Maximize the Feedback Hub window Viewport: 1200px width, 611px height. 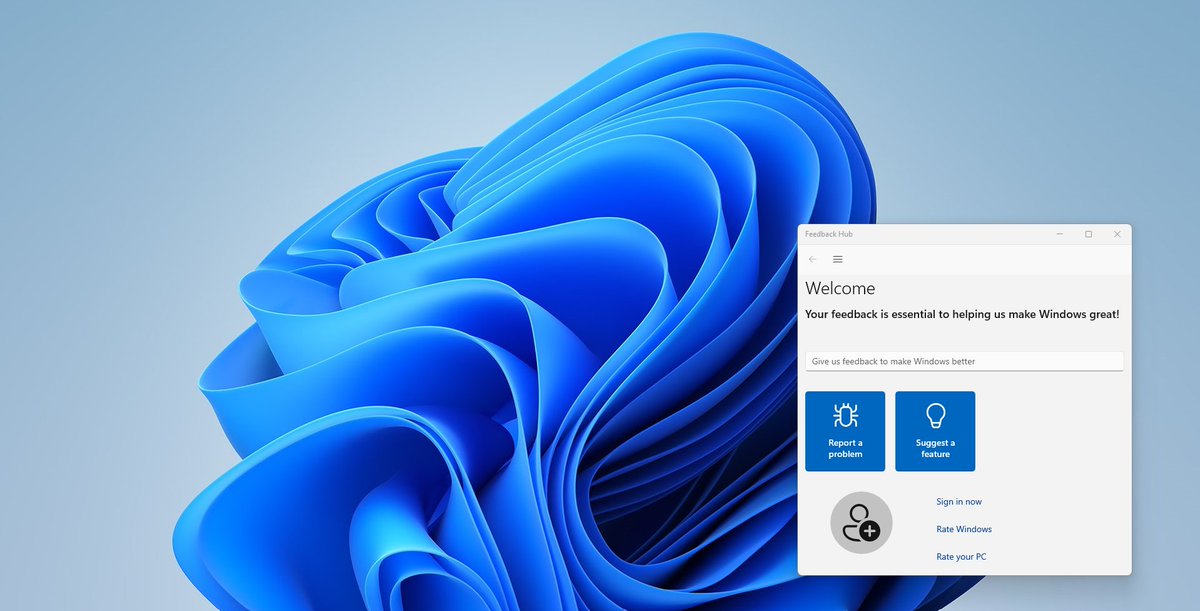(x=1089, y=234)
